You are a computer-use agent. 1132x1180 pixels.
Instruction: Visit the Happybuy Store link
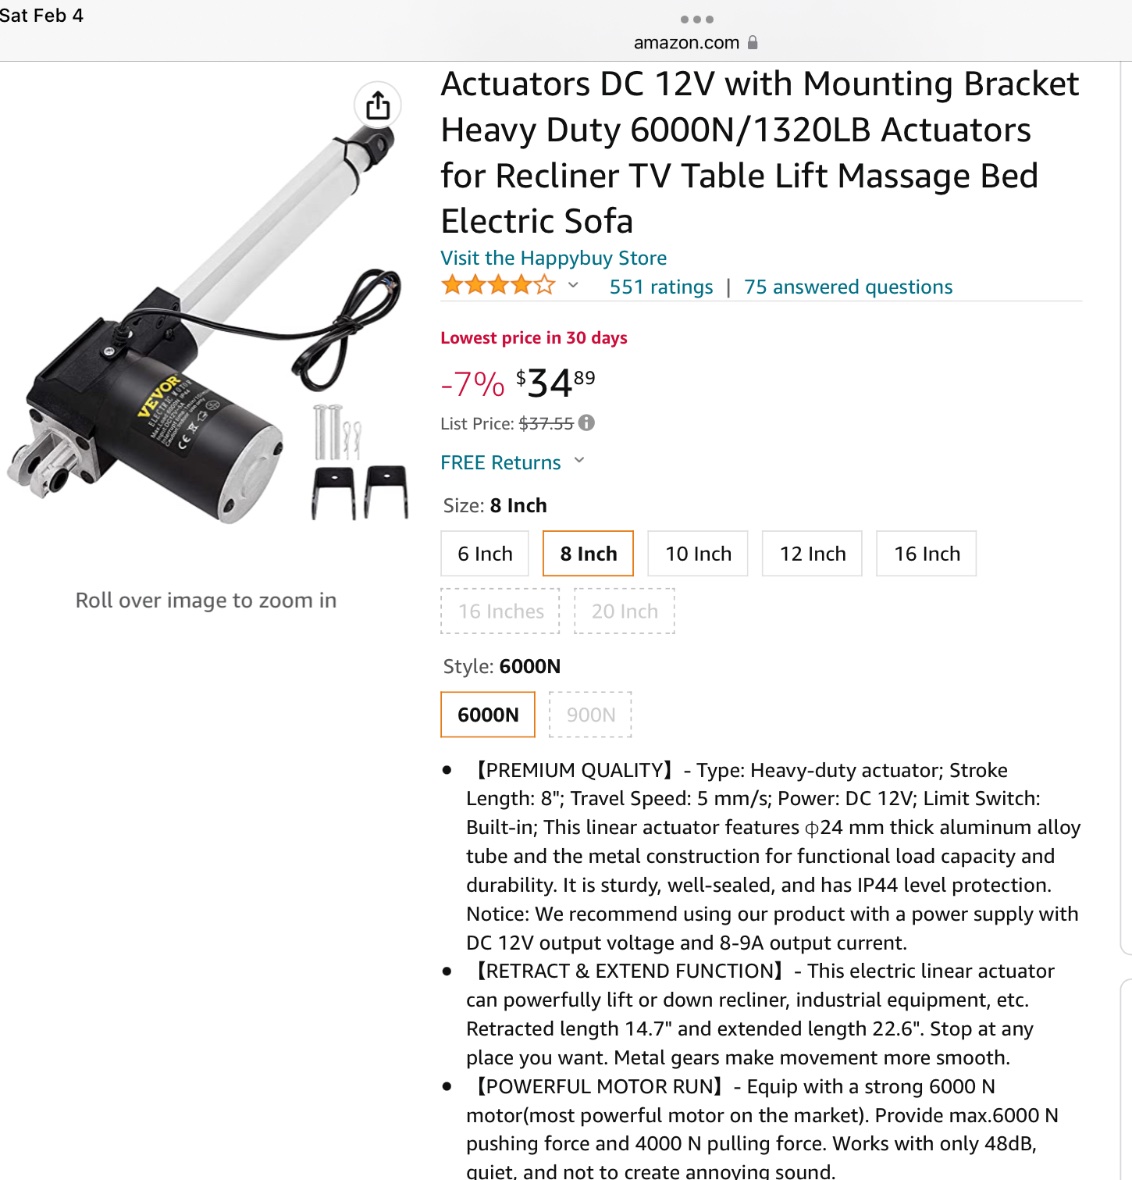point(553,258)
